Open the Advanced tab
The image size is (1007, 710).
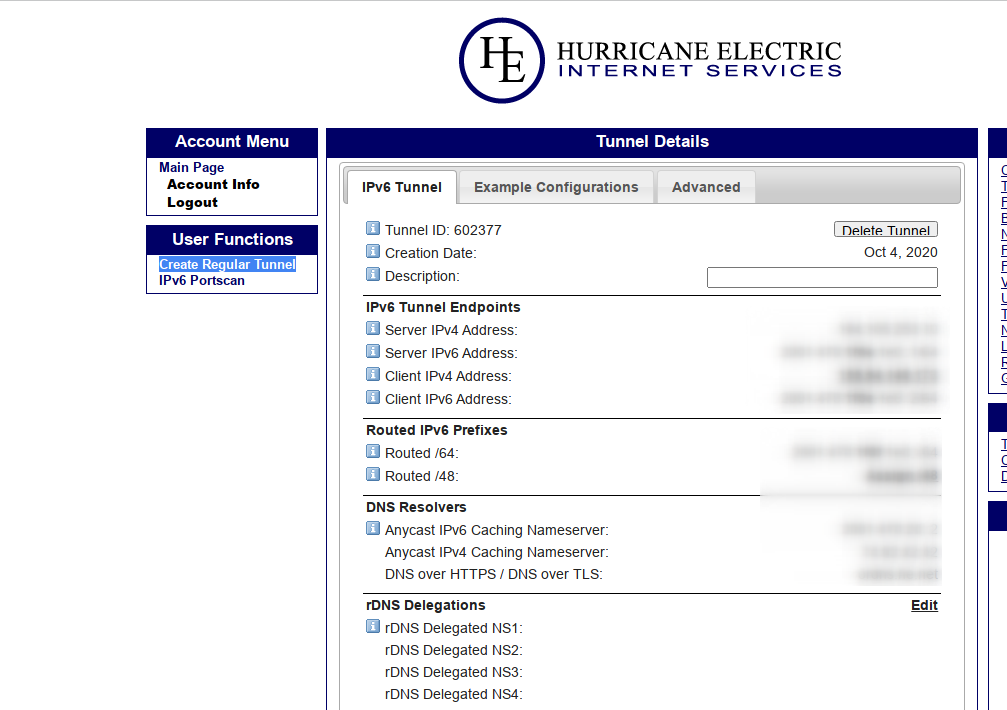coord(706,187)
